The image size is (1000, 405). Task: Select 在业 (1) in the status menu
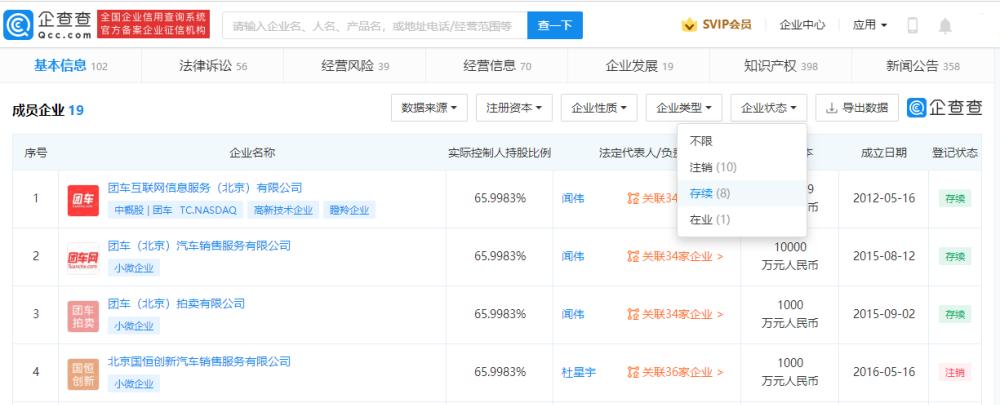pos(742,219)
